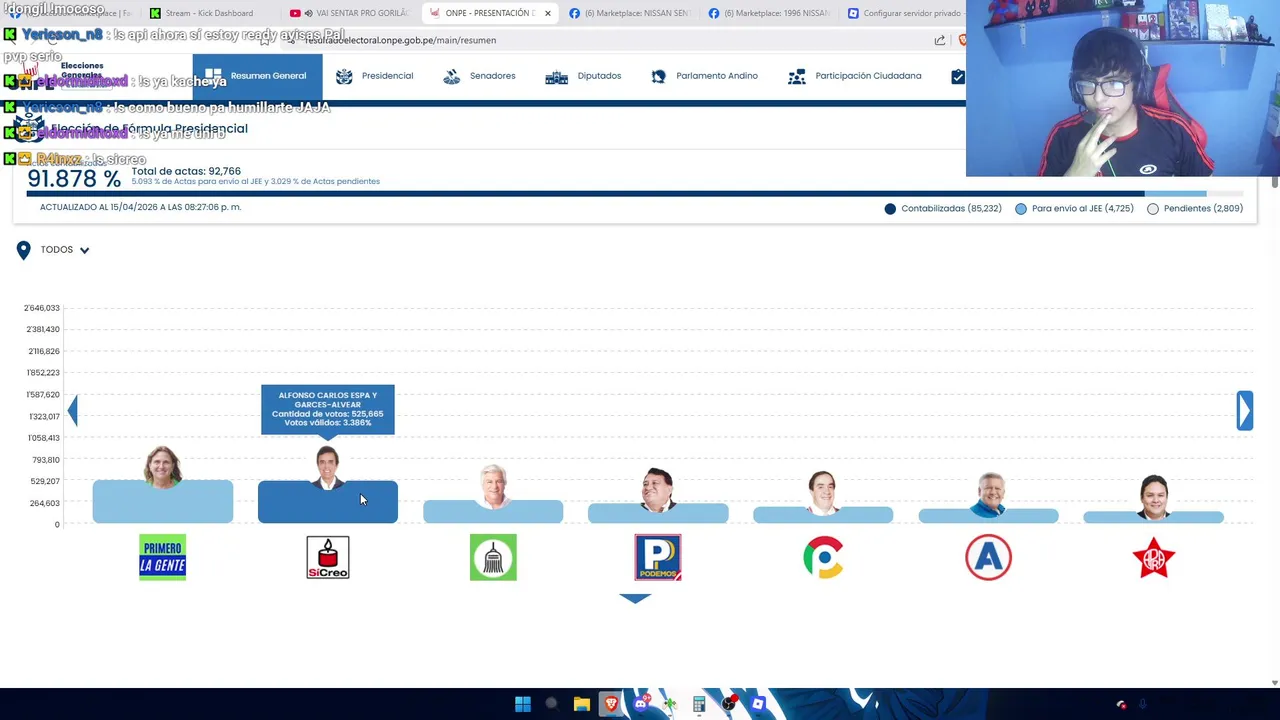Toggle the Para envío al JEE legend marker
Screen dimensions: 1280x720
pos(1021,209)
